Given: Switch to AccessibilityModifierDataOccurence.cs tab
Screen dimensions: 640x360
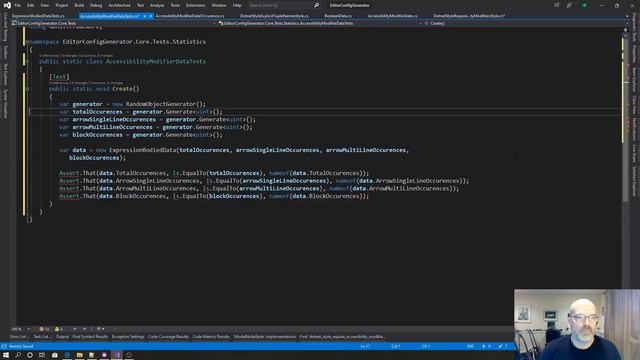Looking at the screenshot, I should tap(190, 16).
